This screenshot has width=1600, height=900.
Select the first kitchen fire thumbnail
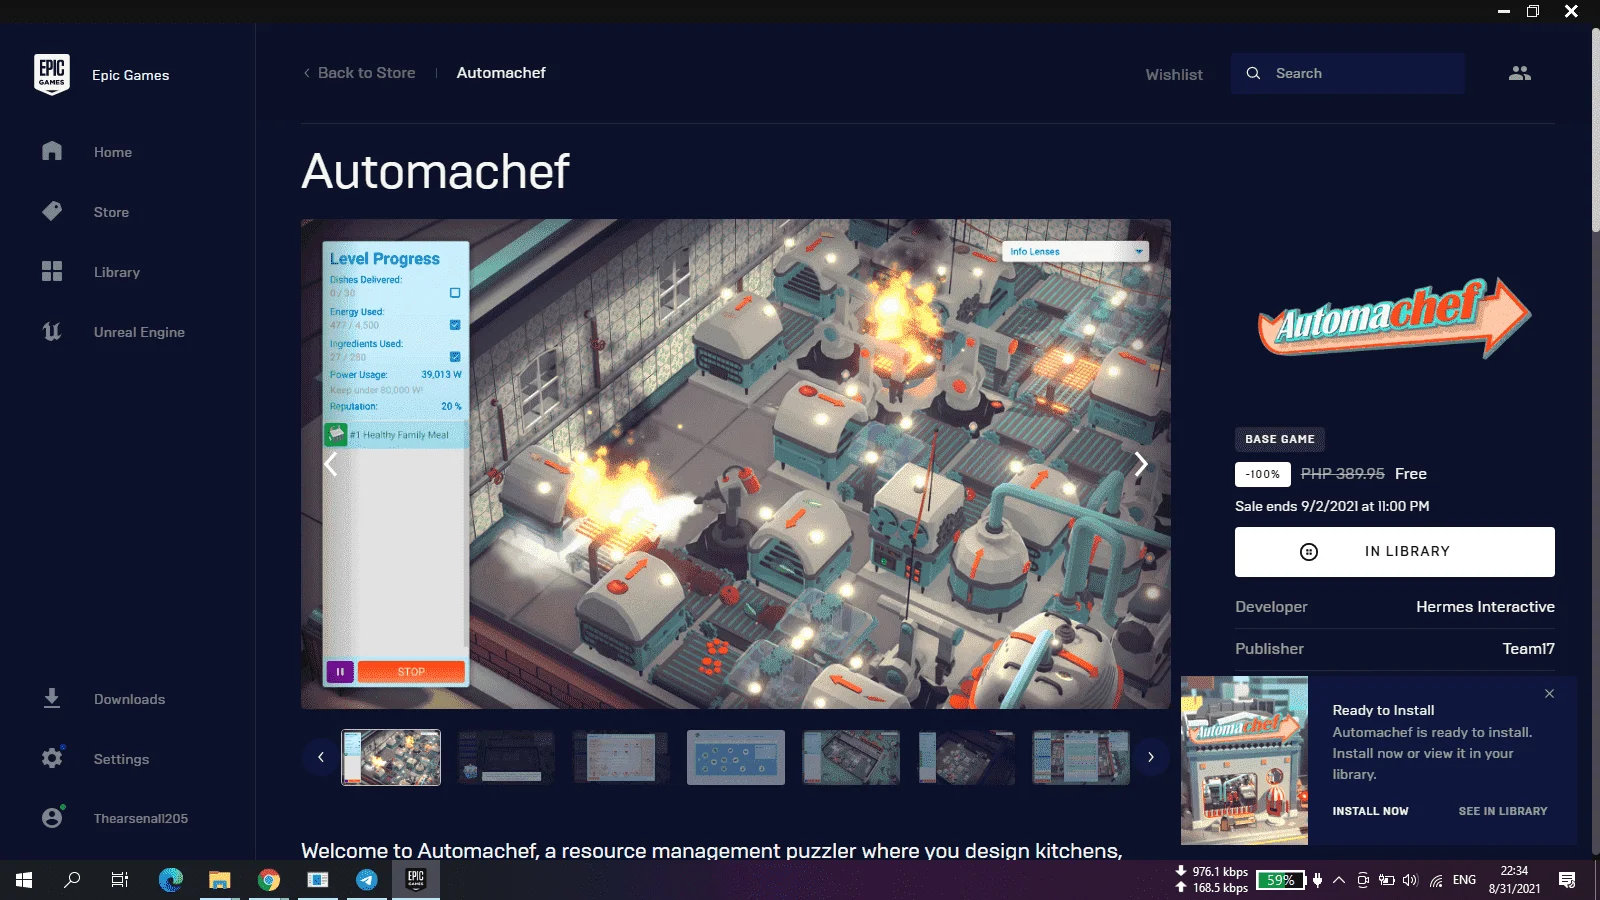tap(391, 757)
